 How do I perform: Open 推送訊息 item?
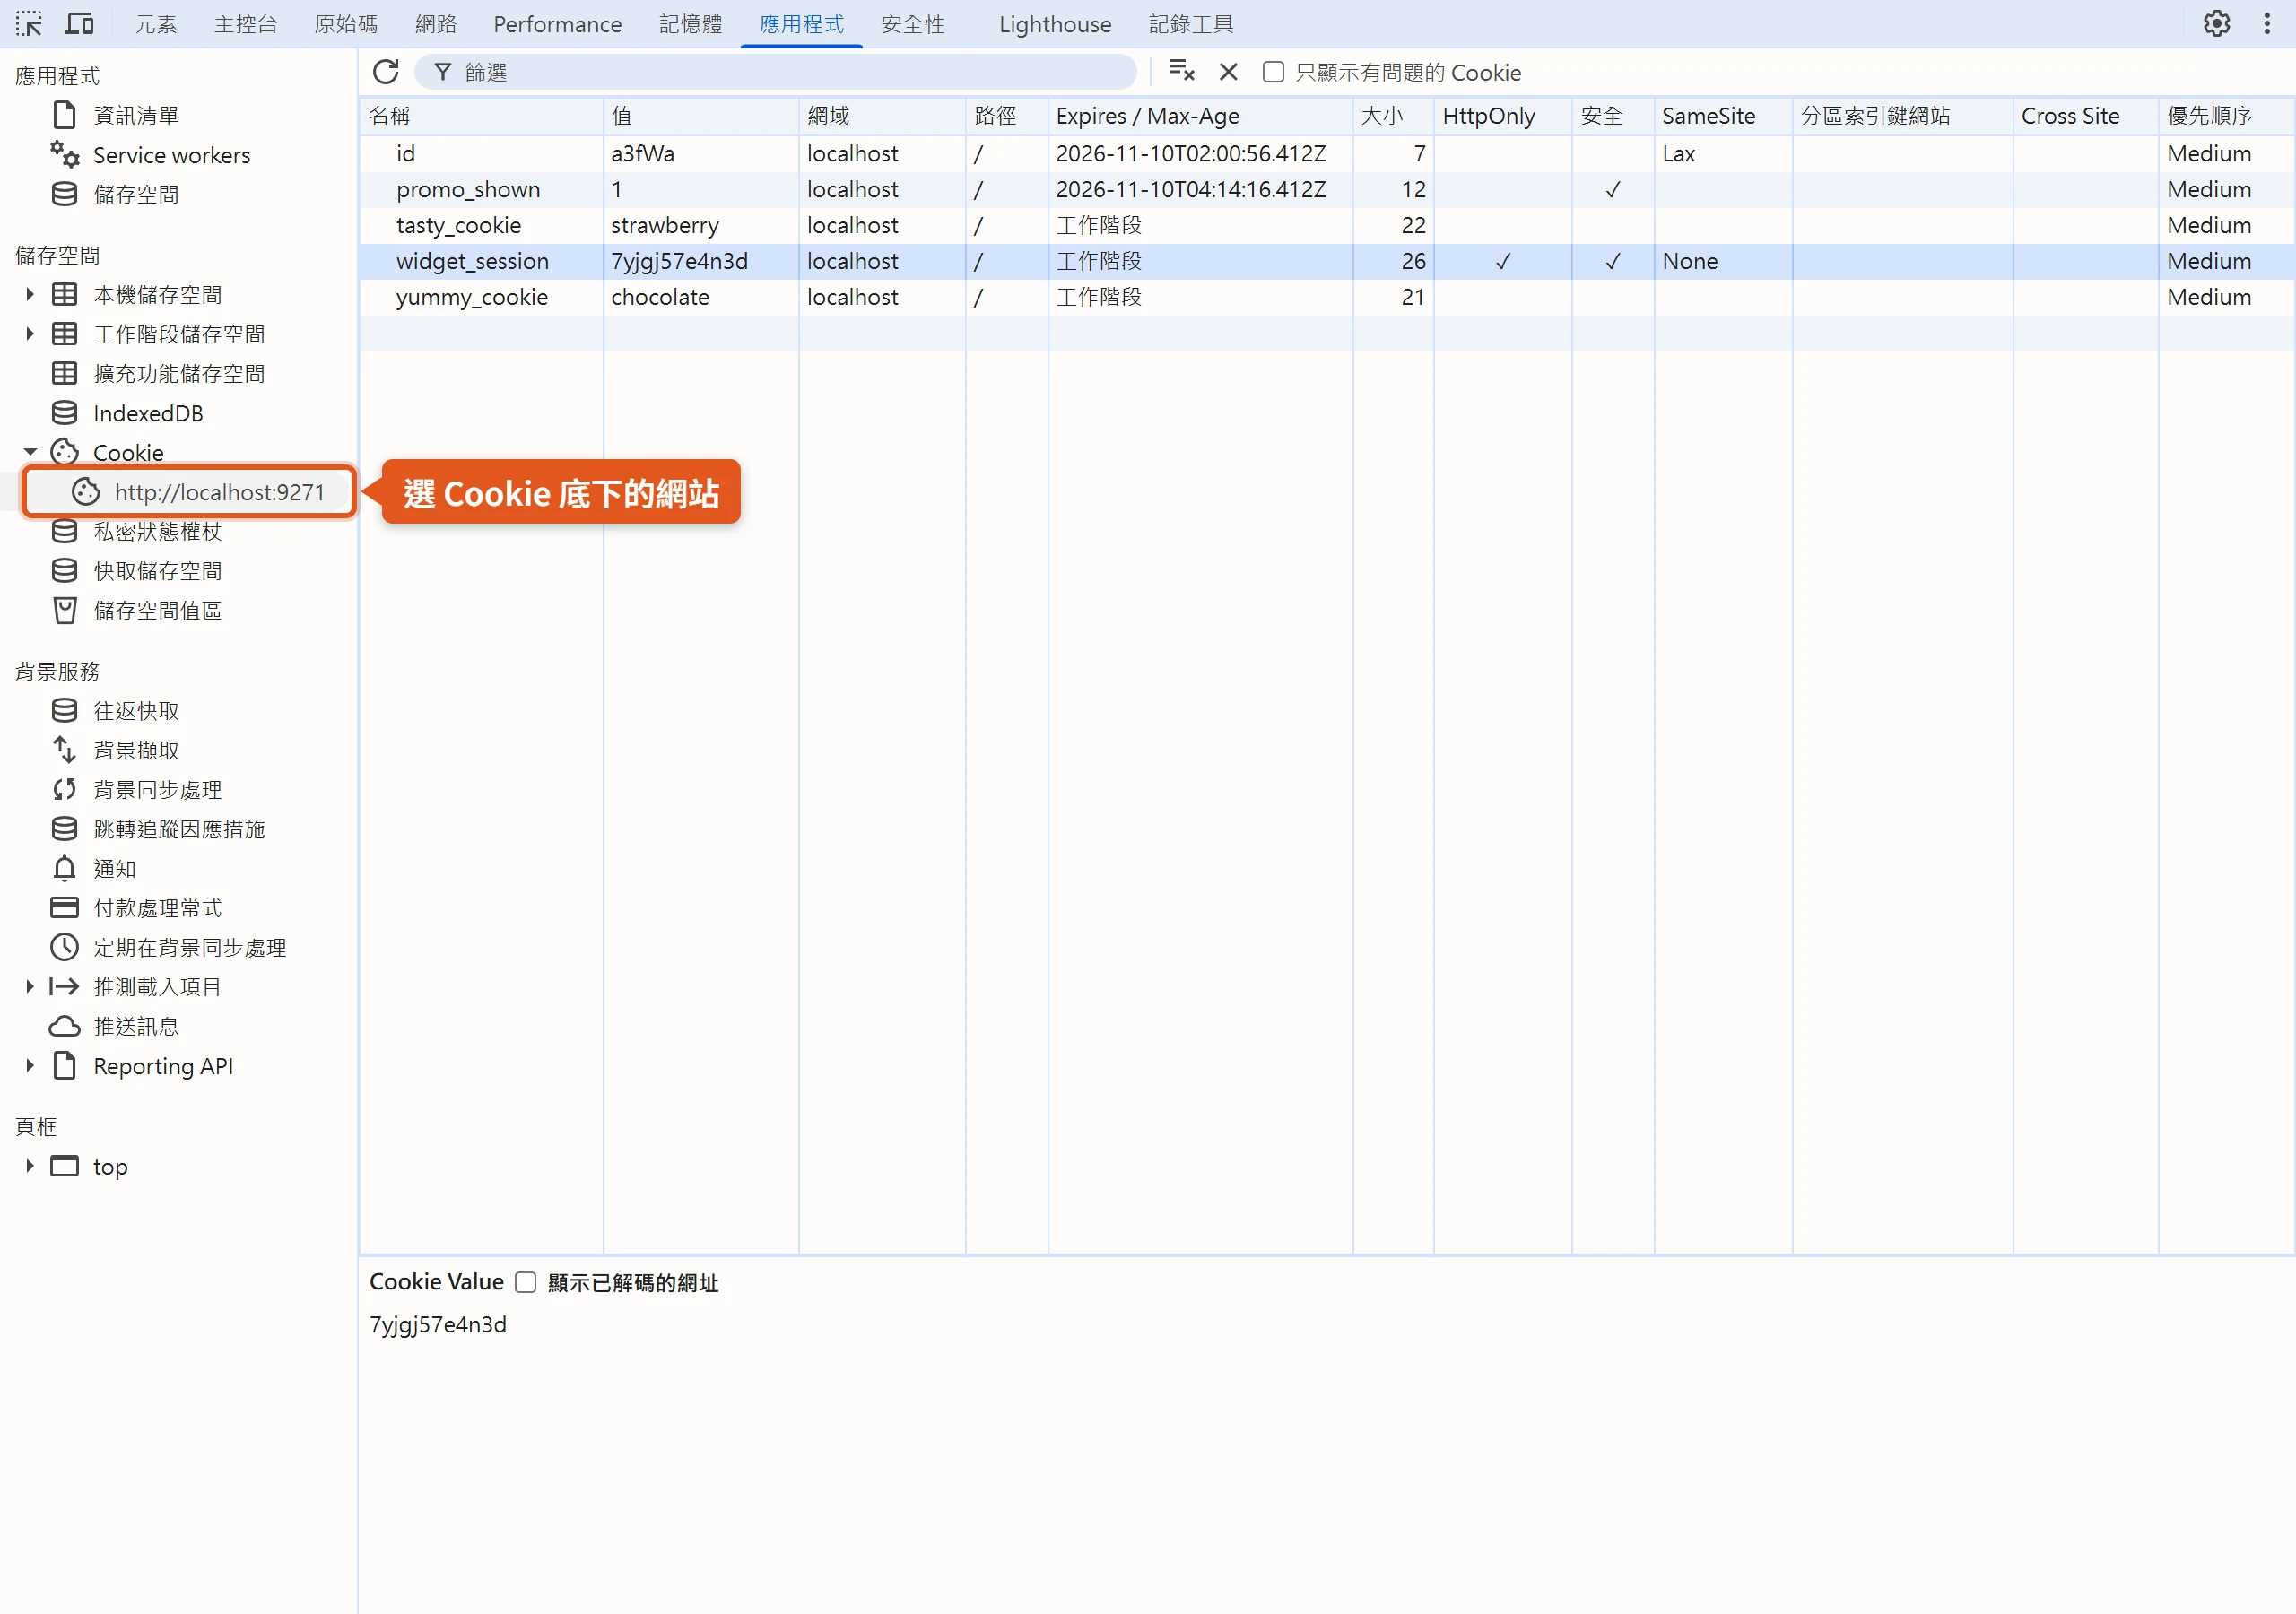136,1027
